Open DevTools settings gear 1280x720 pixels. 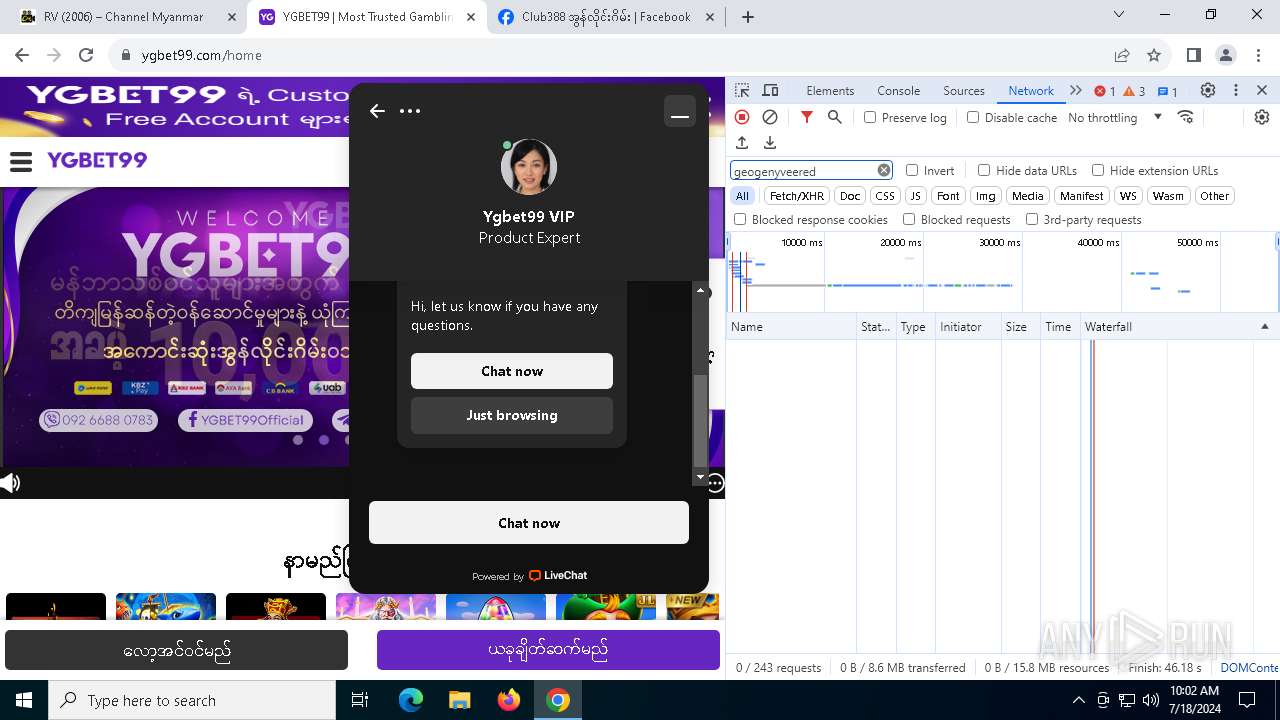(1208, 90)
